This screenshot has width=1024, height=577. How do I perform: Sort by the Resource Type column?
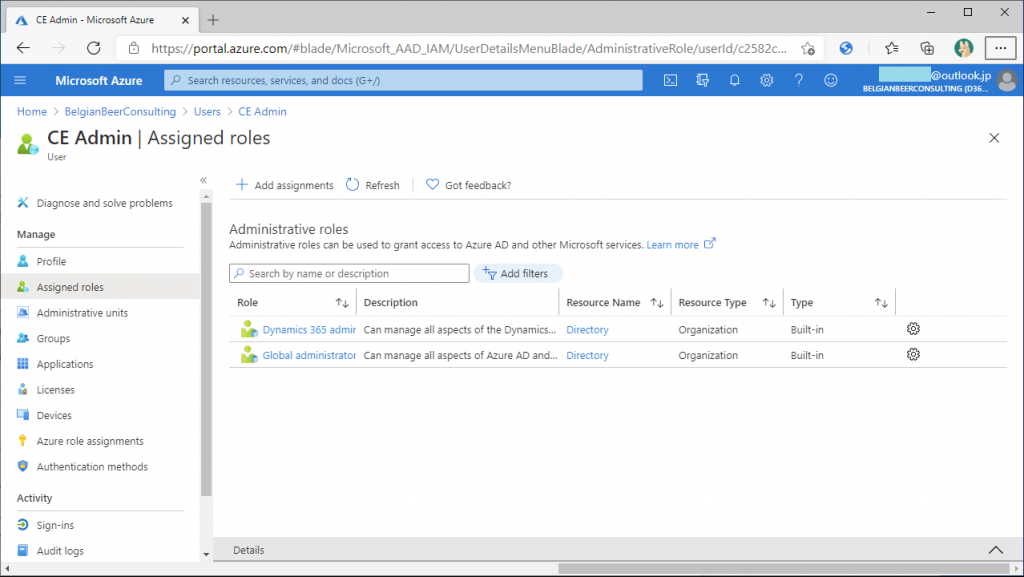769,303
